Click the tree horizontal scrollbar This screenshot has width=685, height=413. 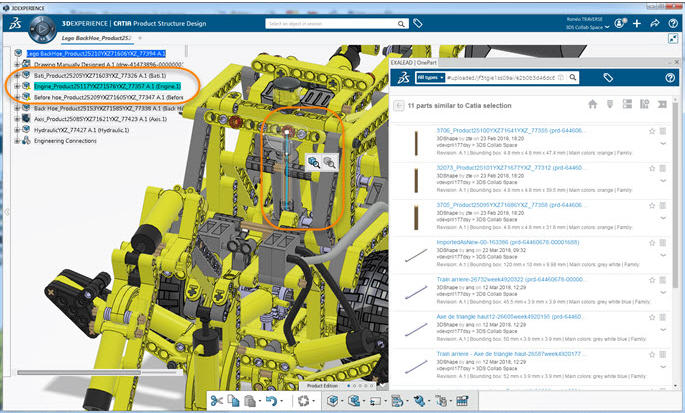point(79,373)
